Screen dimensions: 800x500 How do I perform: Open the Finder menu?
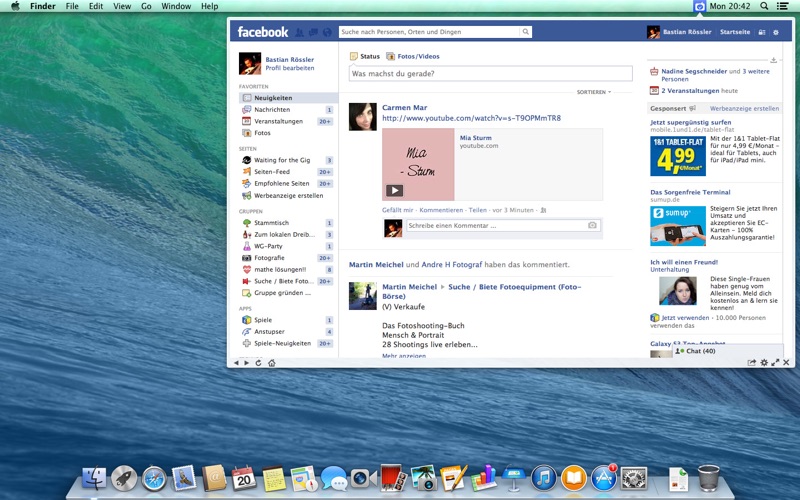click(x=43, y=6)
